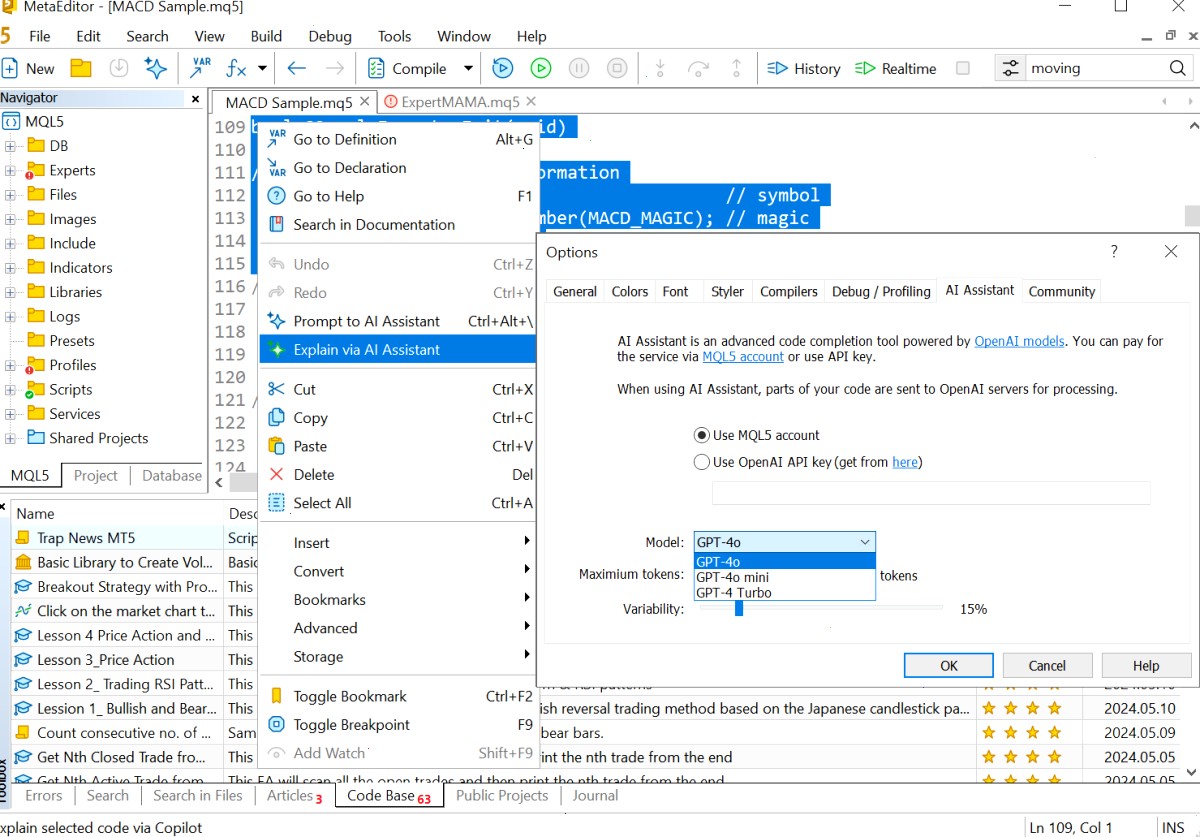Viewport: 1200px width, 837px height.
Task: Choose GPT-4 Turbo from the model list
Action: [784, 593]
